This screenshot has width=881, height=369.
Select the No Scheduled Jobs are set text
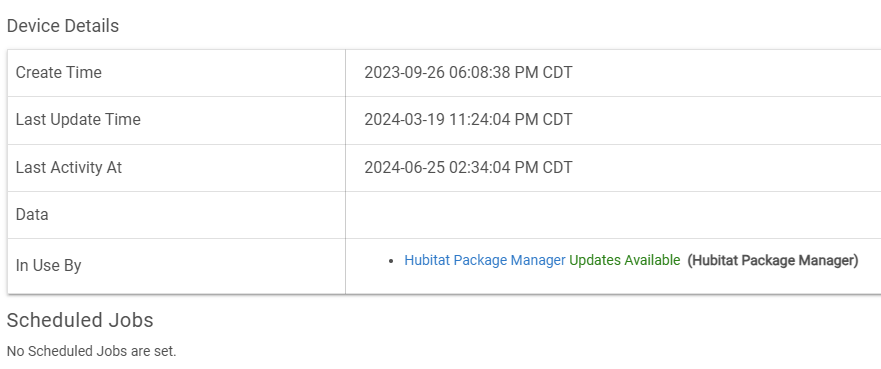(92, 352)
